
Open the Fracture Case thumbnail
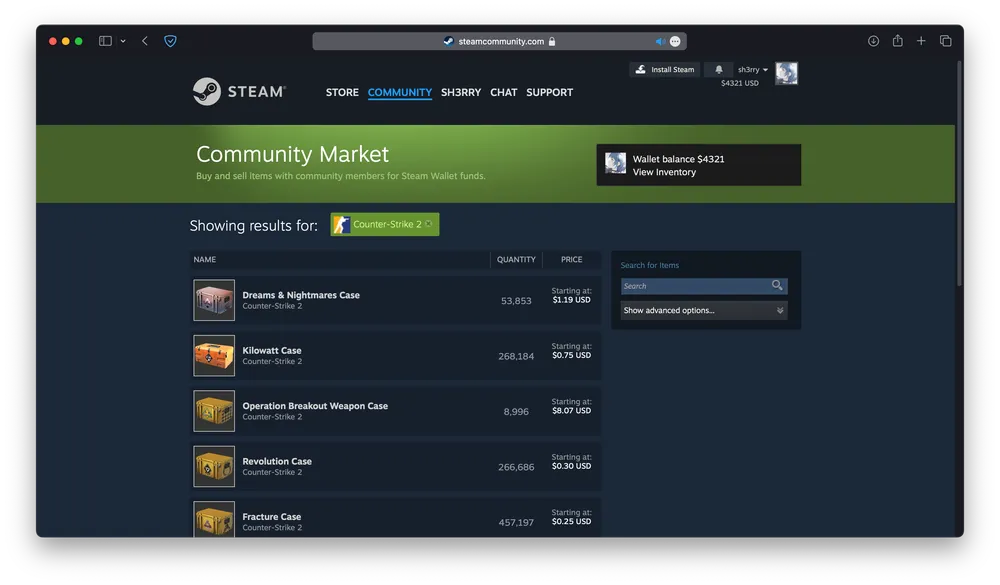(214, 519)
